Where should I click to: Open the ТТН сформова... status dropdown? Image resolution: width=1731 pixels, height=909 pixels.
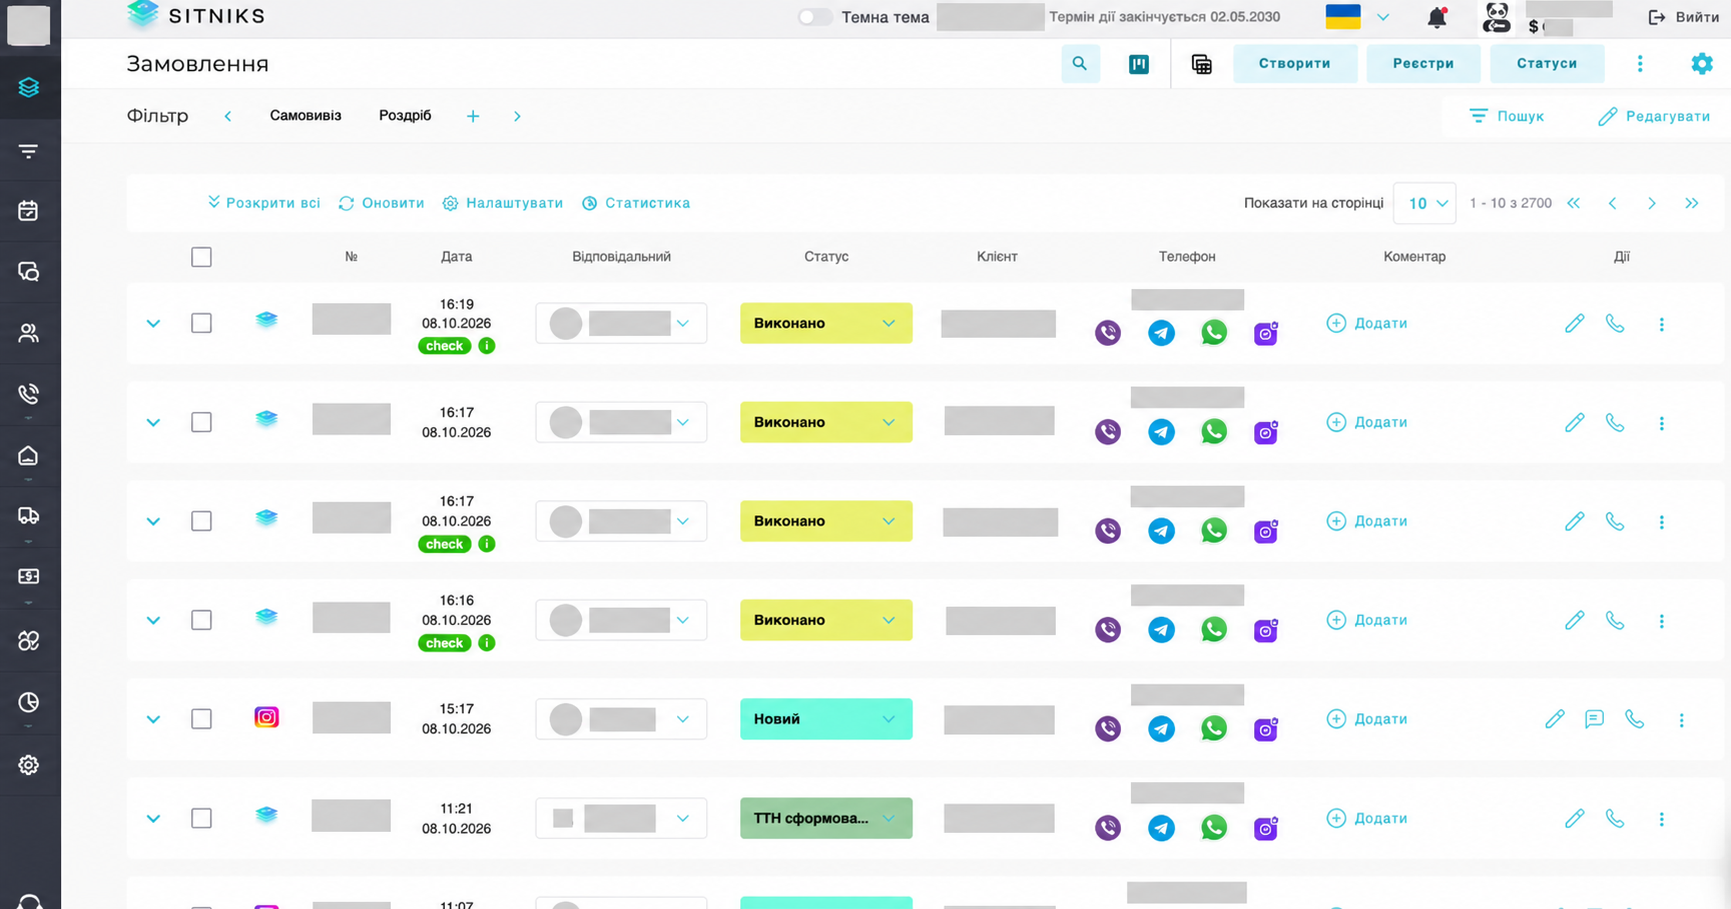(x=826, y=818)
